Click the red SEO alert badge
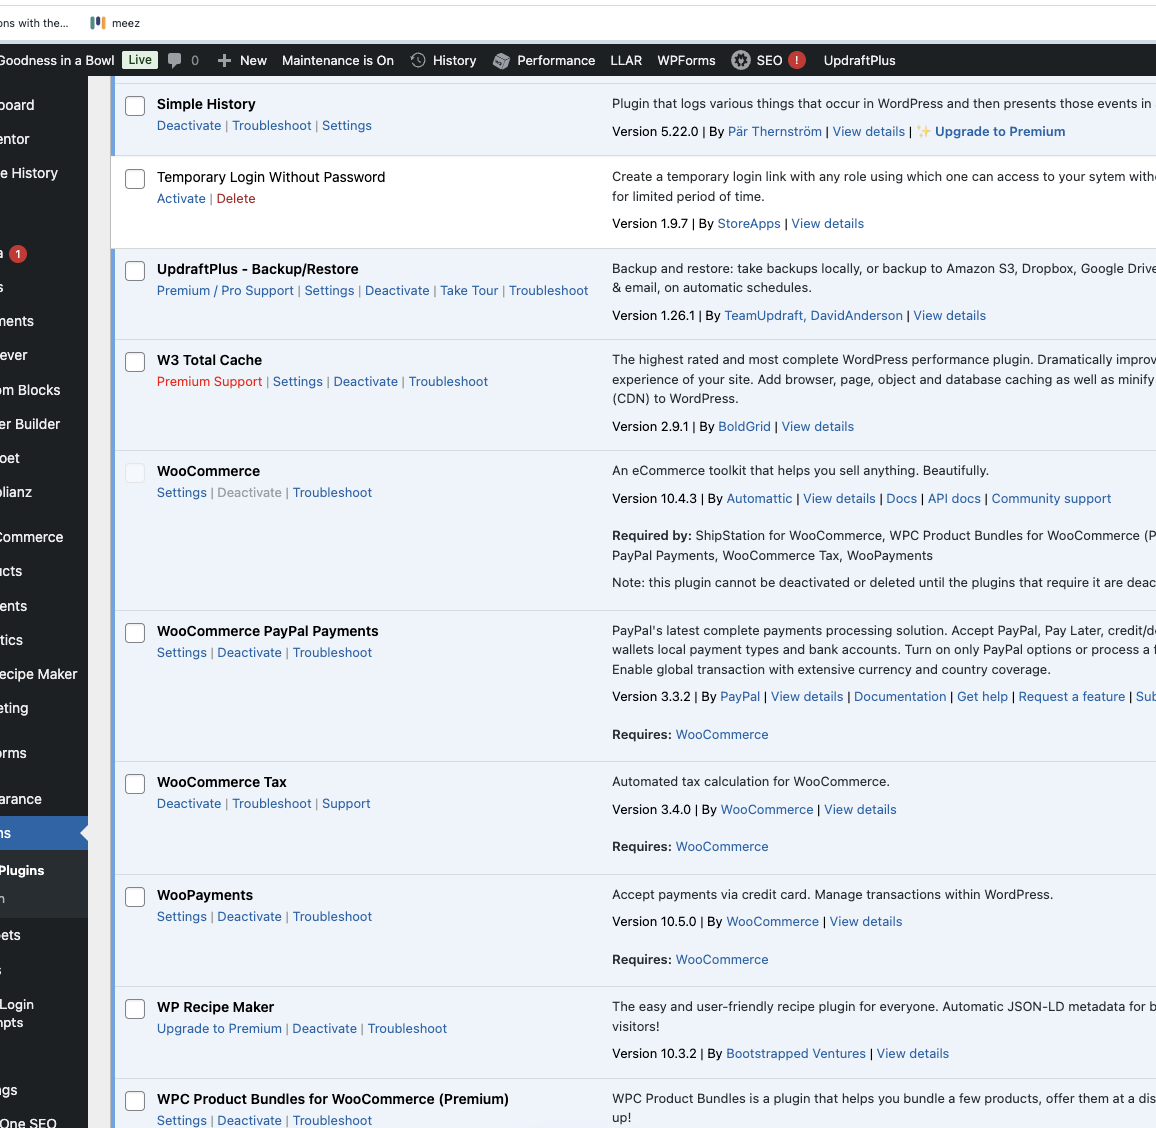The height and width of the screenshot is (1128, 1156). (x=797, y=60)
